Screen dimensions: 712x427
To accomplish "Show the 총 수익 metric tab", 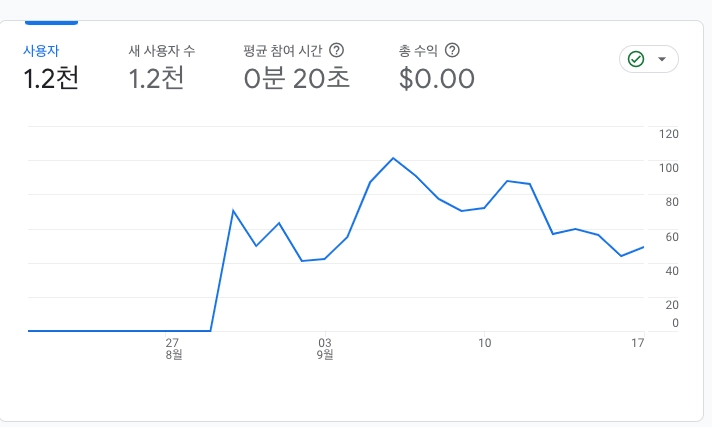I will click(419, 50).
